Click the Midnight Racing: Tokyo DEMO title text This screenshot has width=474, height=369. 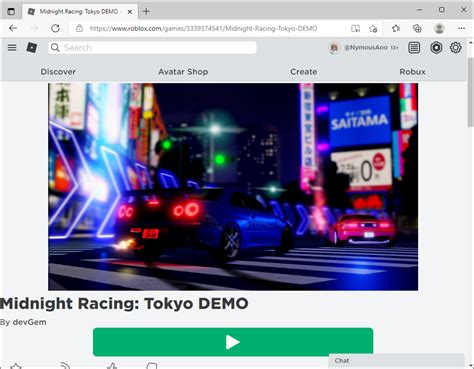pyautogui.click(x=124, y=304)
